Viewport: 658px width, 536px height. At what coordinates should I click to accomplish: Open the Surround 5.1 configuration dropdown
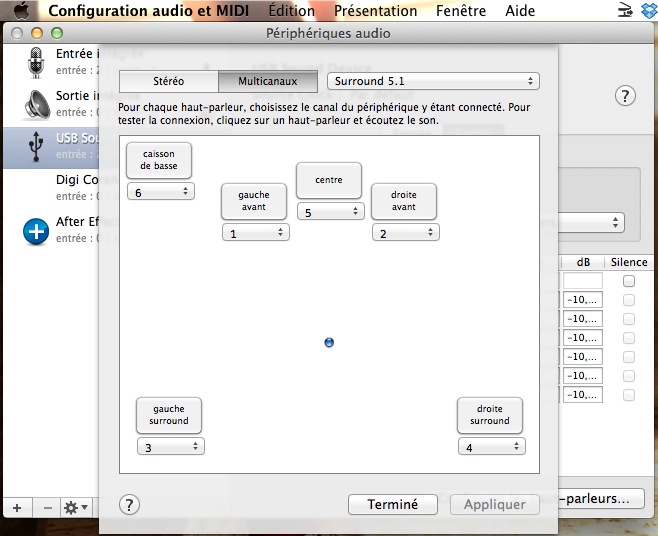[433, 81]
